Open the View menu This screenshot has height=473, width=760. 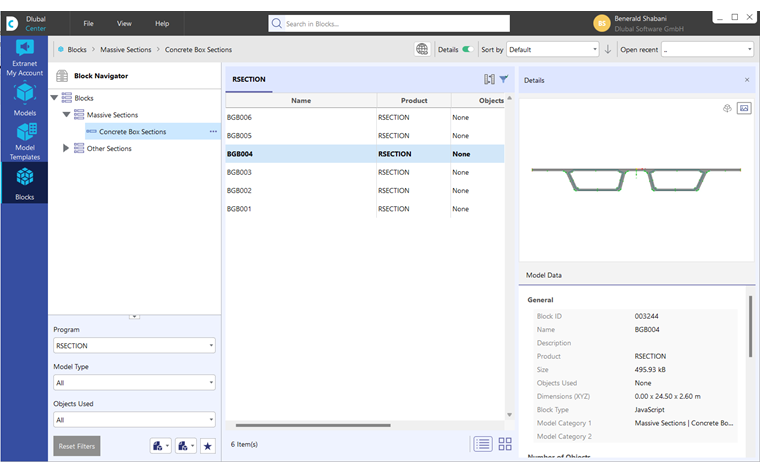124,23
